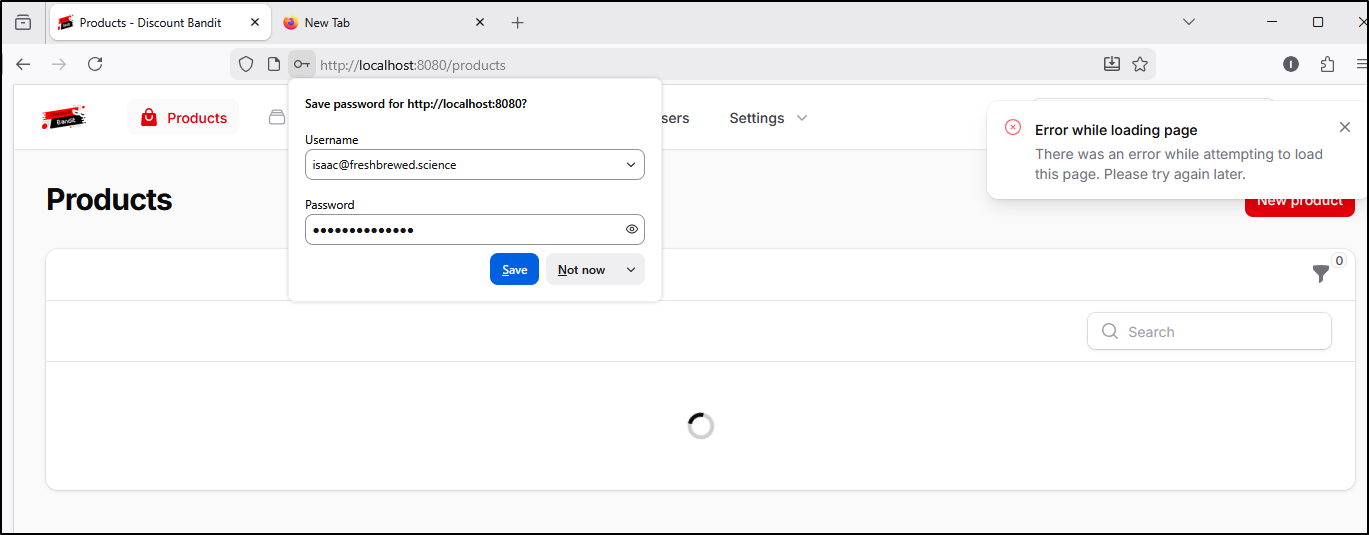Click the browser reload button

tap(95, 64)
